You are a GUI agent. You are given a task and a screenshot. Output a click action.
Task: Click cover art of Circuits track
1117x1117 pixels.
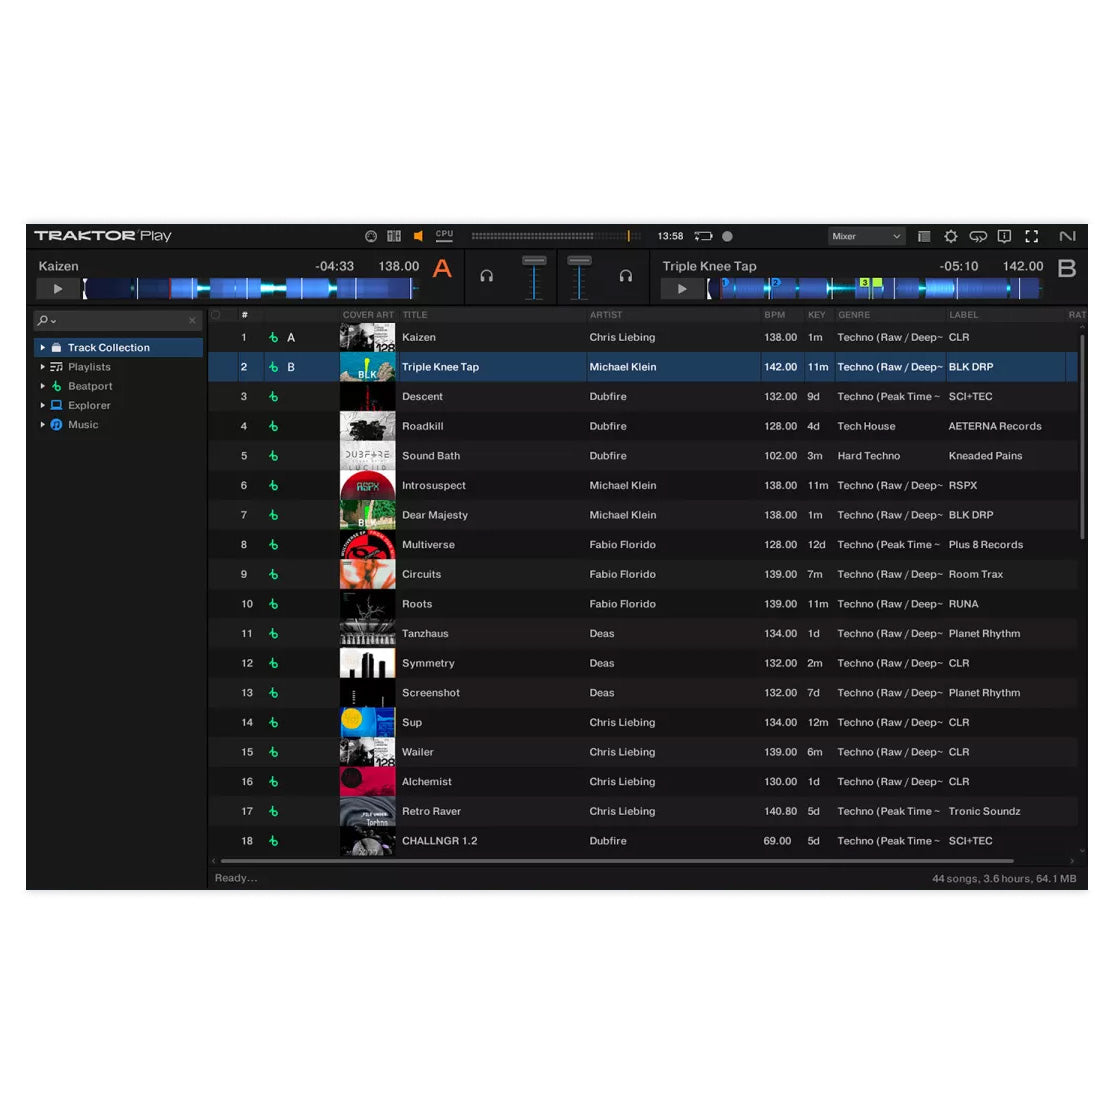[368, 574]
